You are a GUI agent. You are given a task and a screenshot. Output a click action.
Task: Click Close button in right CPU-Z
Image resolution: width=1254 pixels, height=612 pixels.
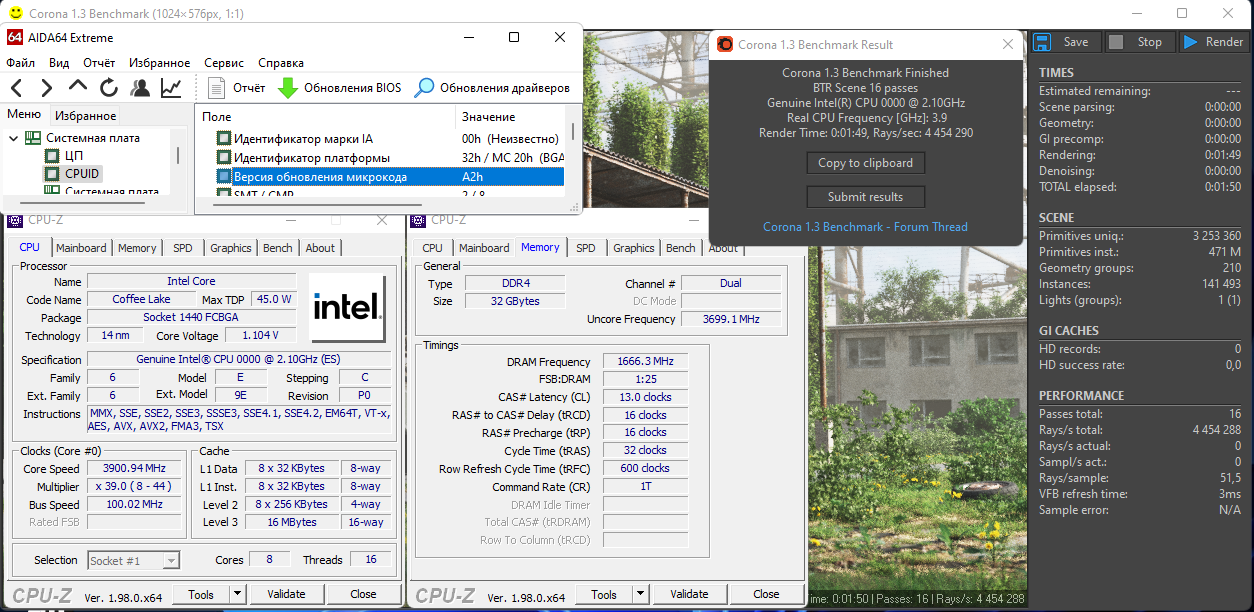click(x=767, y=594)
